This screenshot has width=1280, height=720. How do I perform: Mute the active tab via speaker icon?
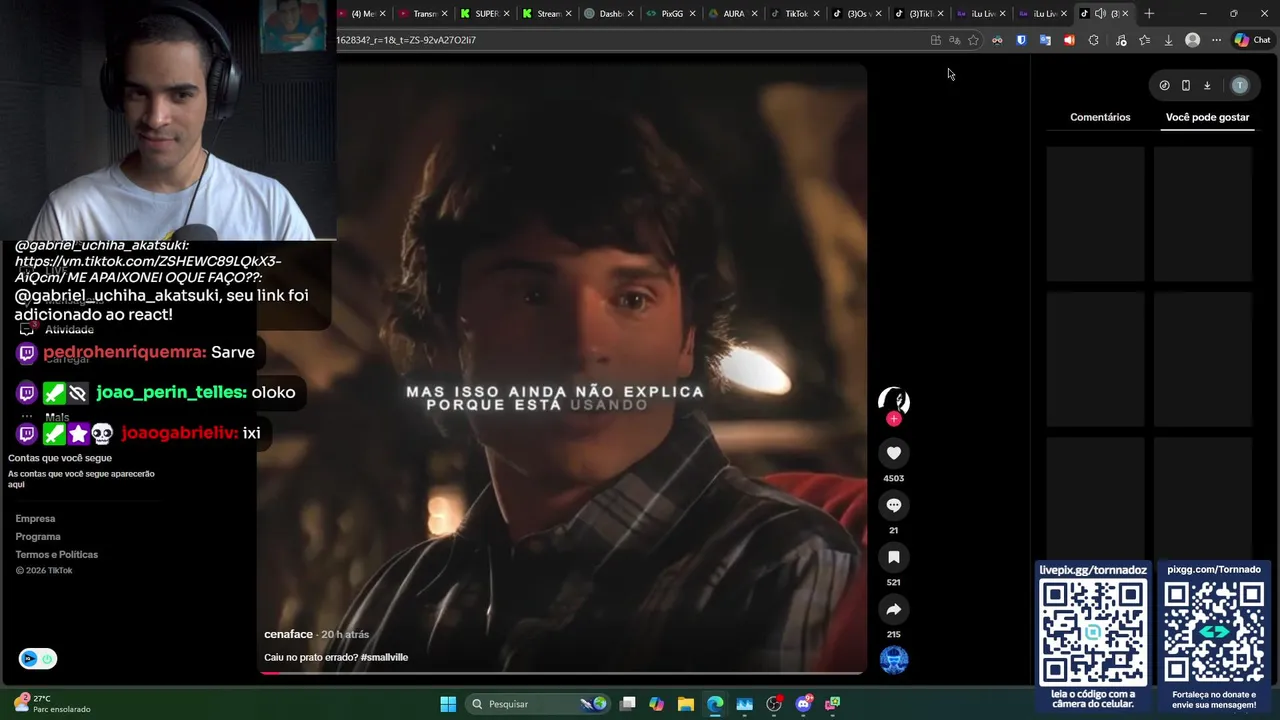(1100, 13)
